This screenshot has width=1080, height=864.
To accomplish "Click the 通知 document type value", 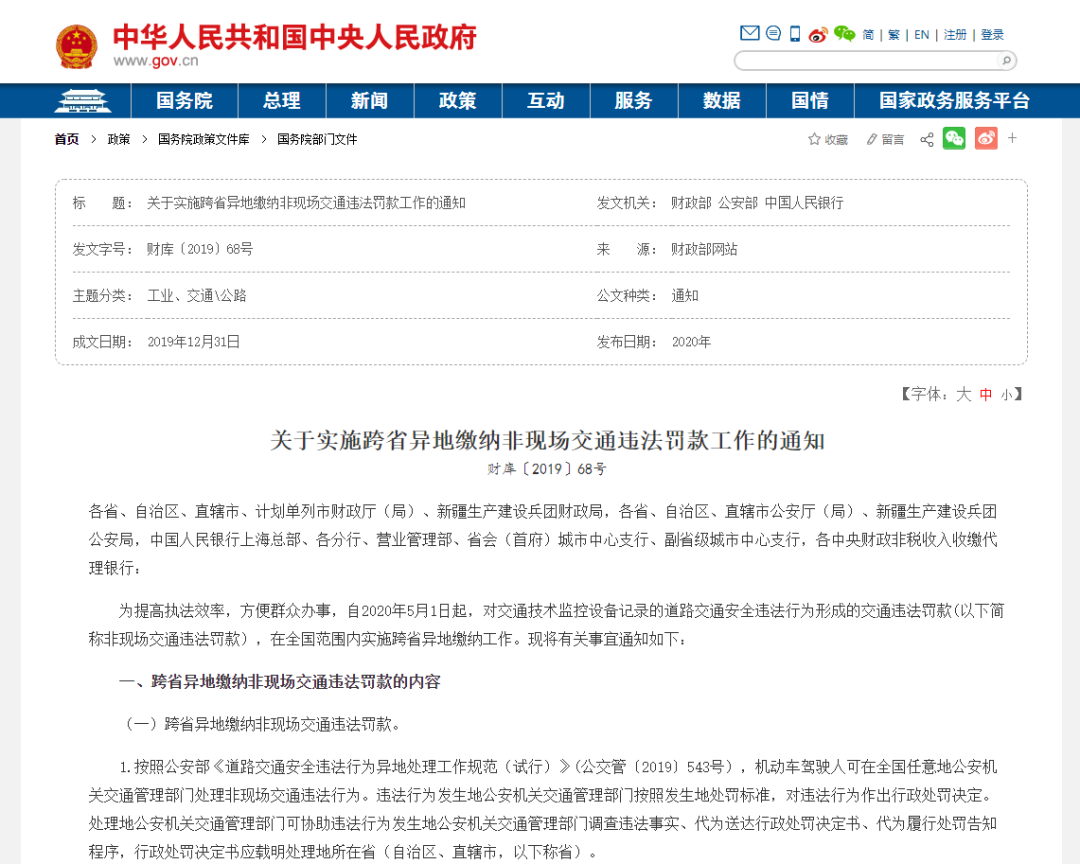I will click(x=685, y=296).
